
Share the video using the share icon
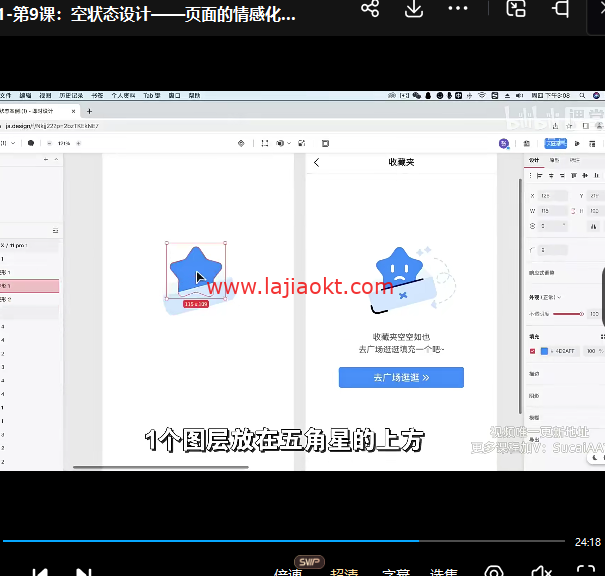tap(370, 8)
